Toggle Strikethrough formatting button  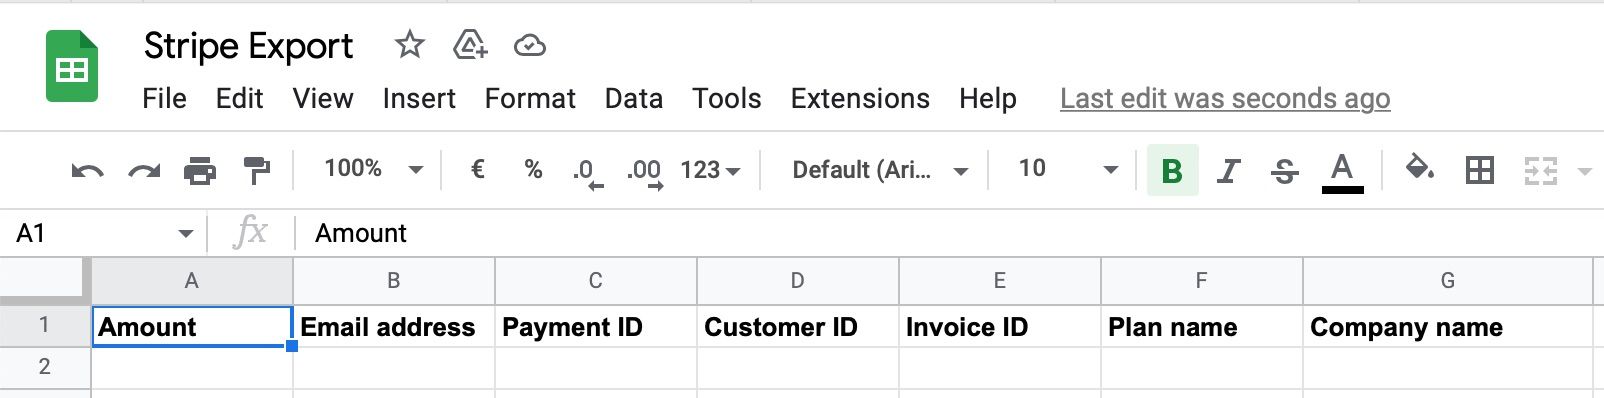1284,171
